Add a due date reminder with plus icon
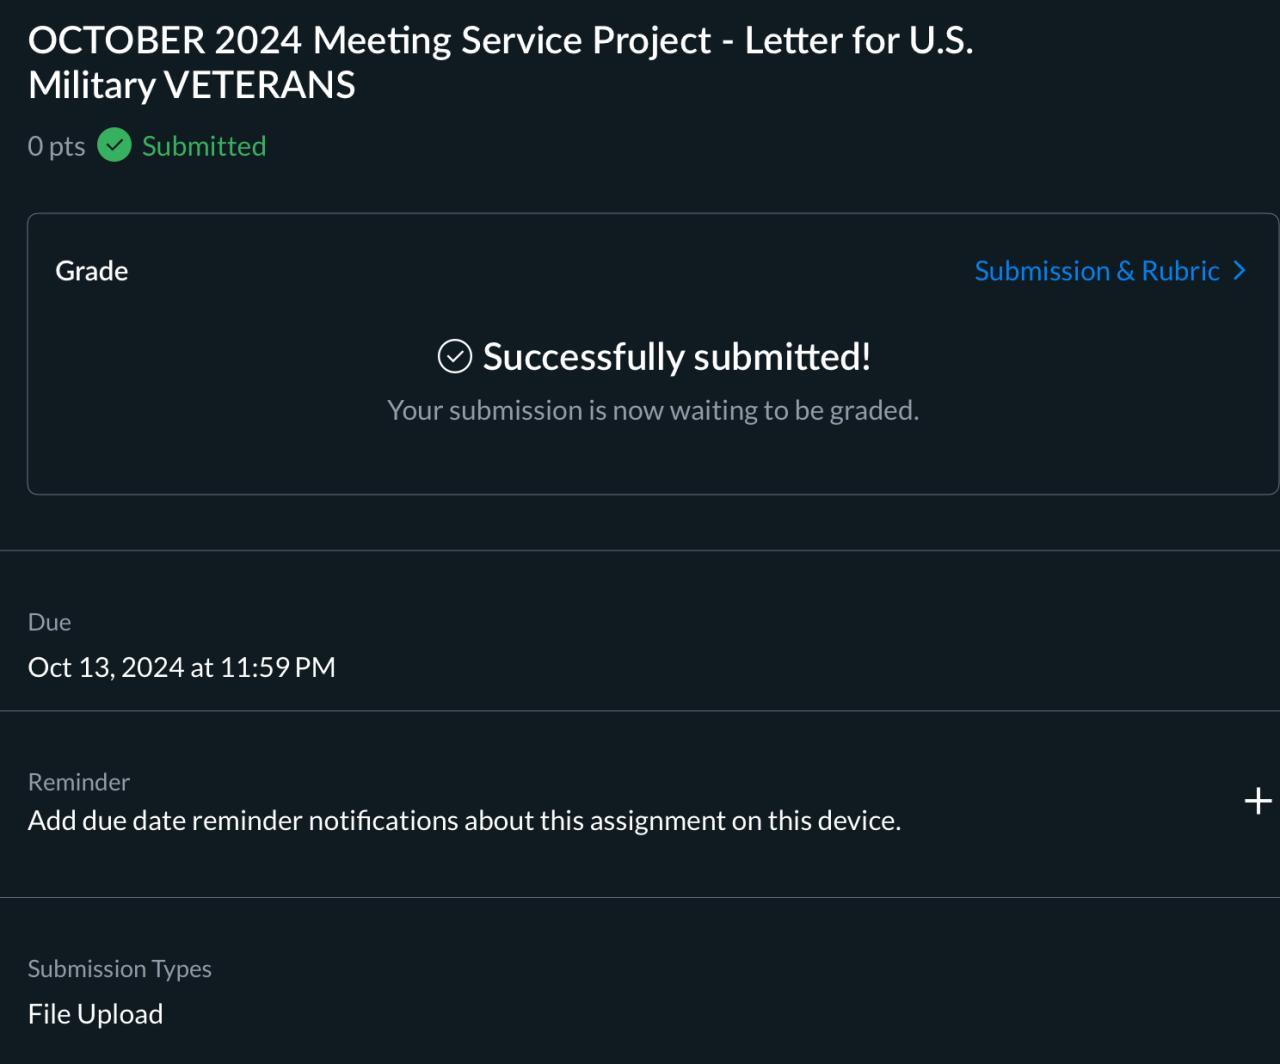The width and height of the screenshot is (1280, 1064). point(1257,801)
